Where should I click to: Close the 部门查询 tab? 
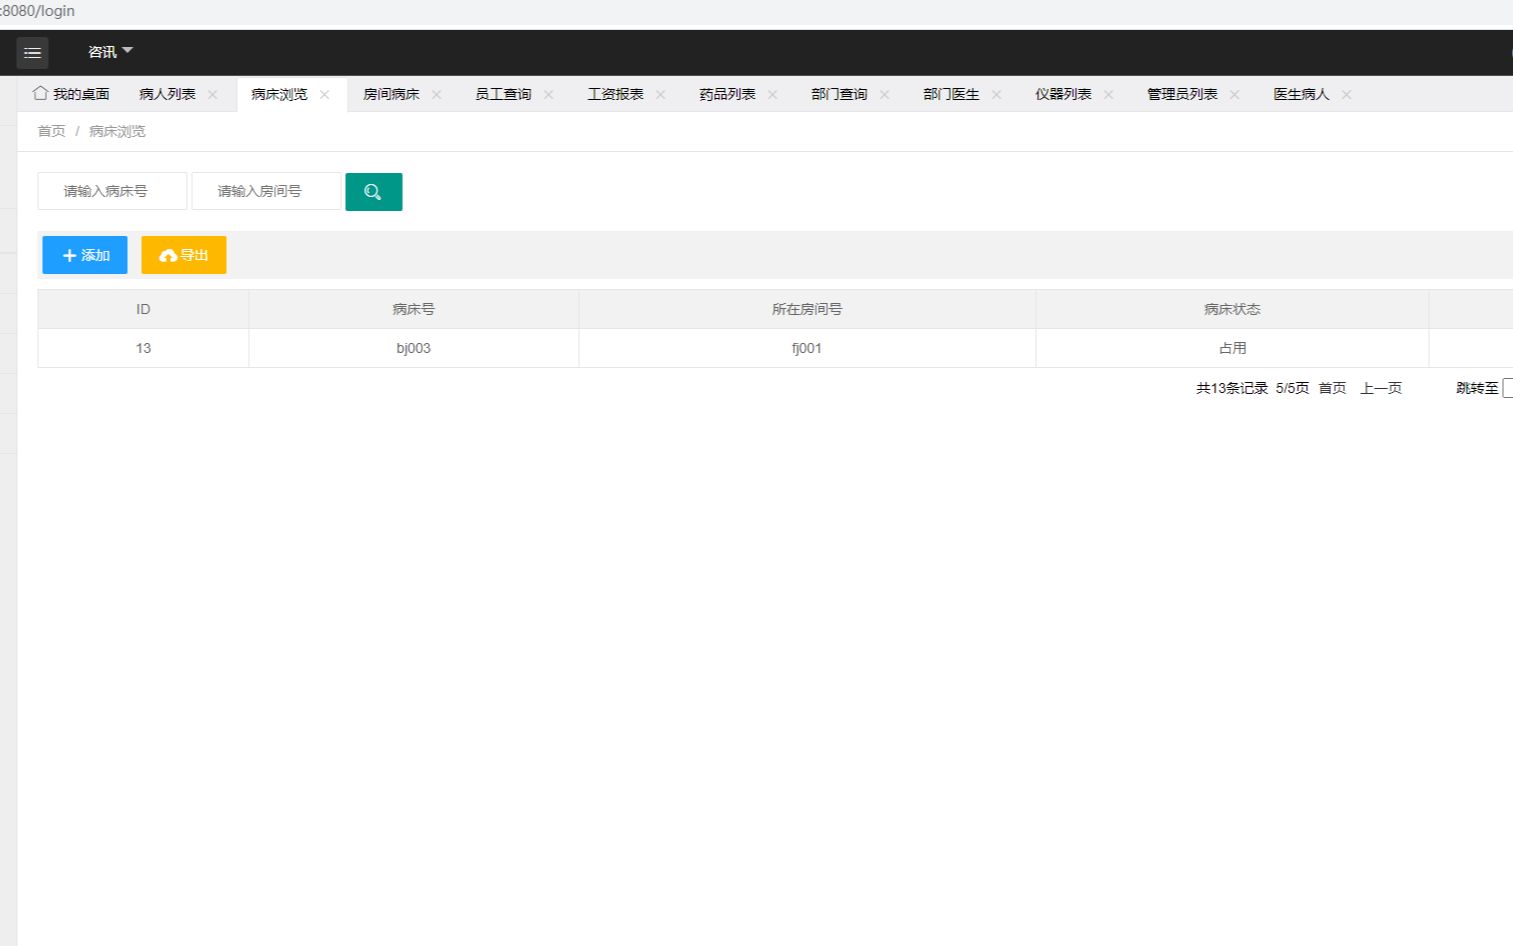(885, 95)
